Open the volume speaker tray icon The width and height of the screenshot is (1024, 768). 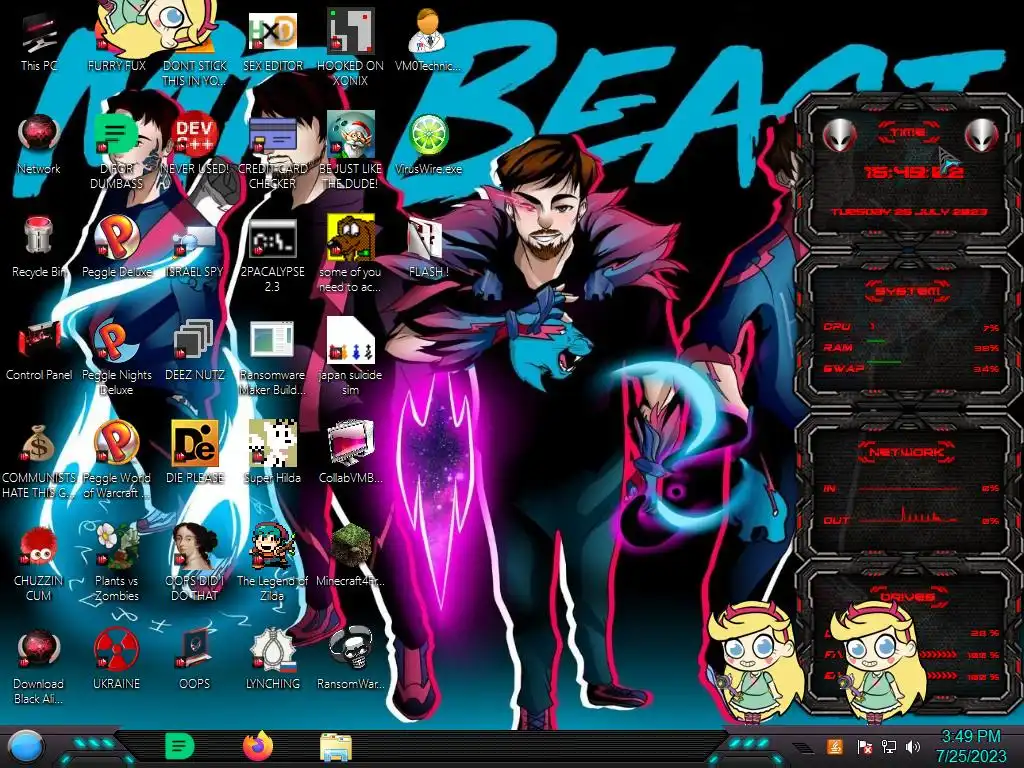coord(913,746)
